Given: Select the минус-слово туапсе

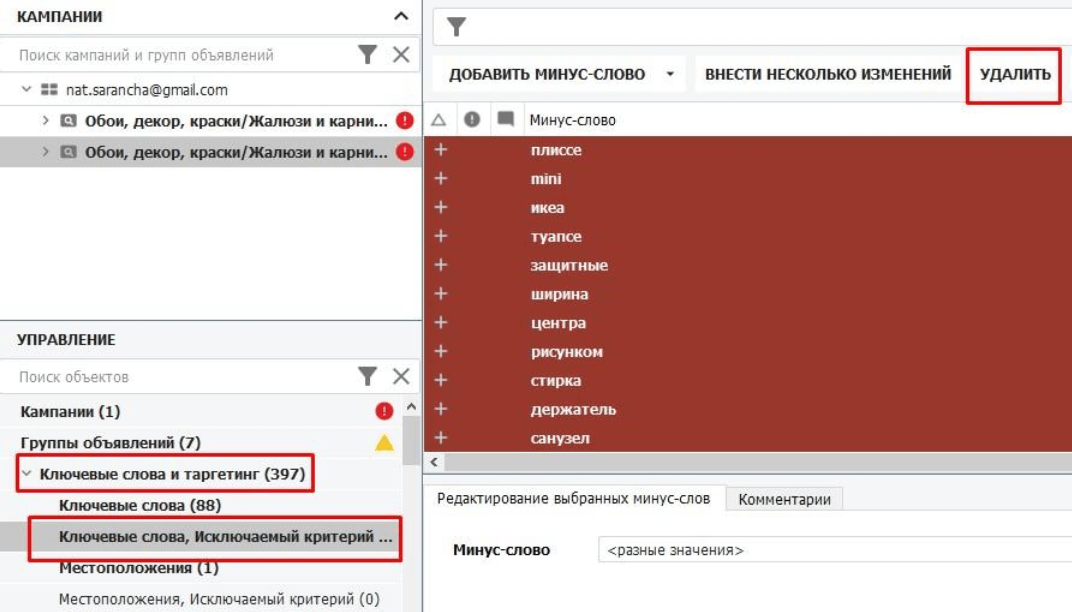Looking at the screenshot, I should pyautogui.click(x=556, y=237).
